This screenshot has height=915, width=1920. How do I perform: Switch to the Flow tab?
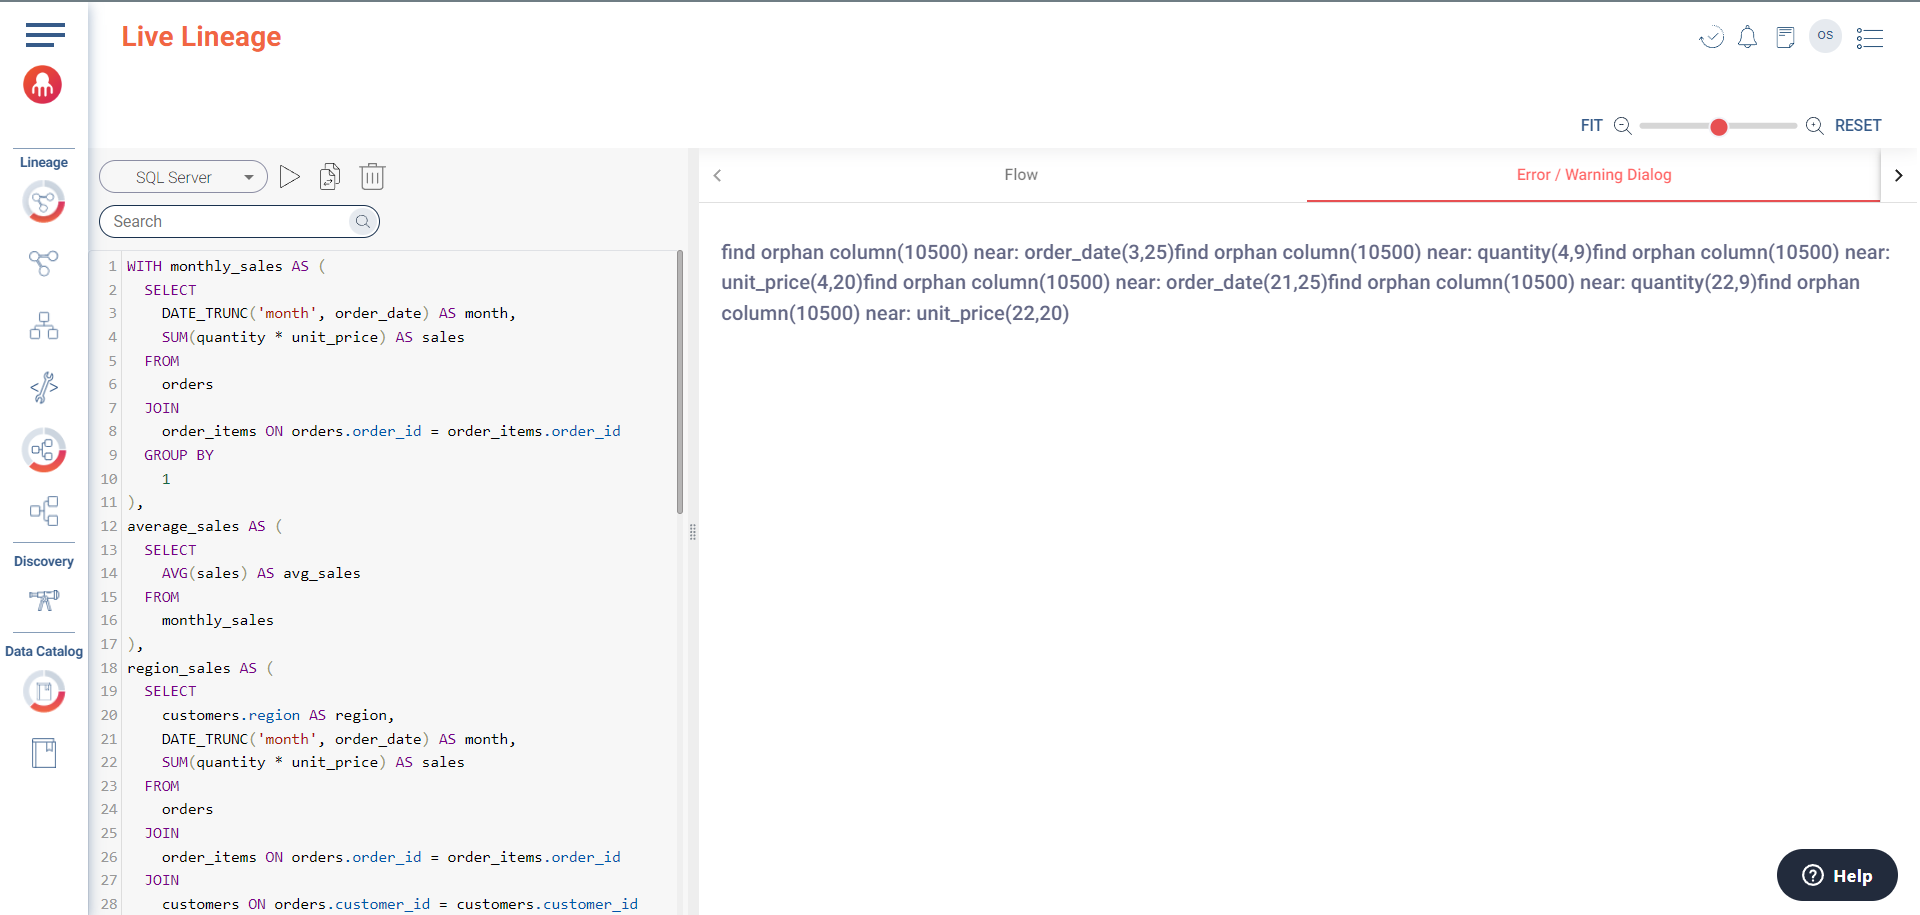click(1020, 175)
